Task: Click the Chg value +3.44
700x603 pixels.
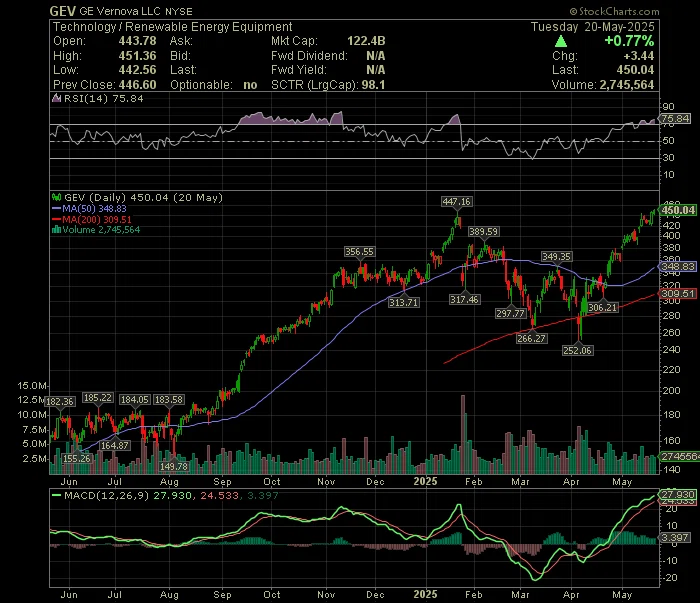Action: (639, 56)
